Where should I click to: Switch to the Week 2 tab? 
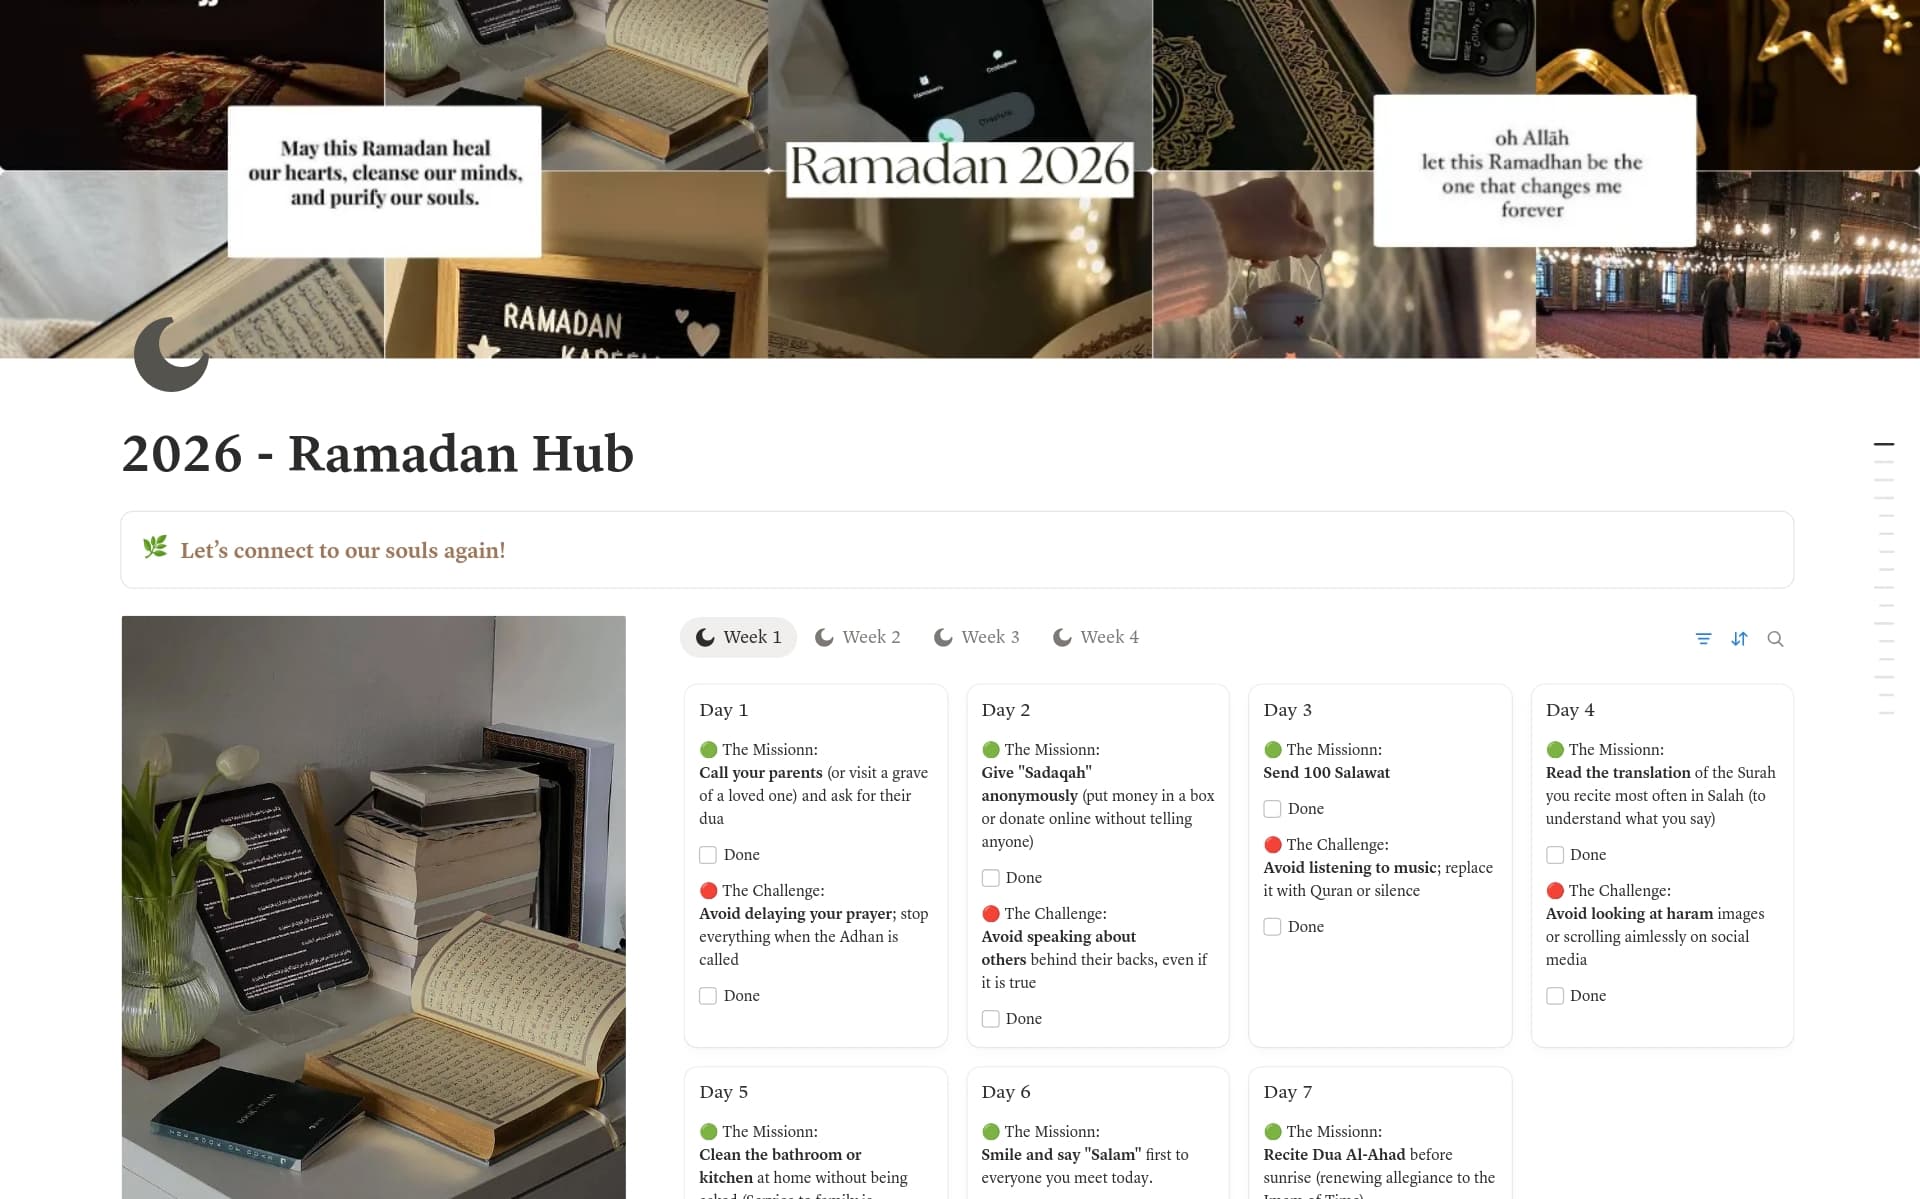(x=857, y=637)
